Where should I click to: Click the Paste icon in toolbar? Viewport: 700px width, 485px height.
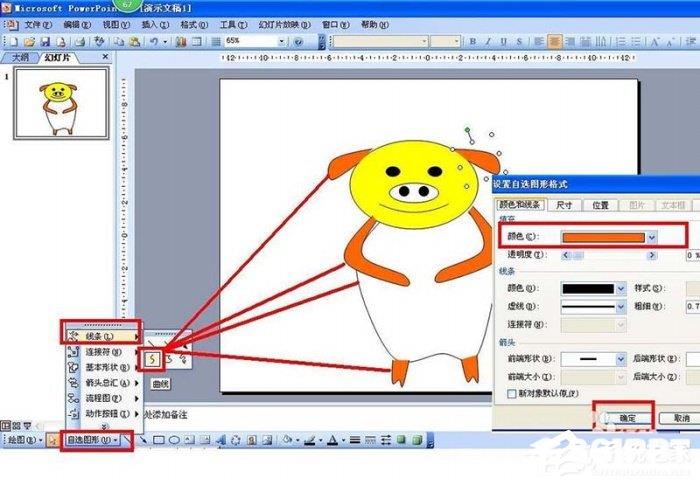(x=134, y=42)
